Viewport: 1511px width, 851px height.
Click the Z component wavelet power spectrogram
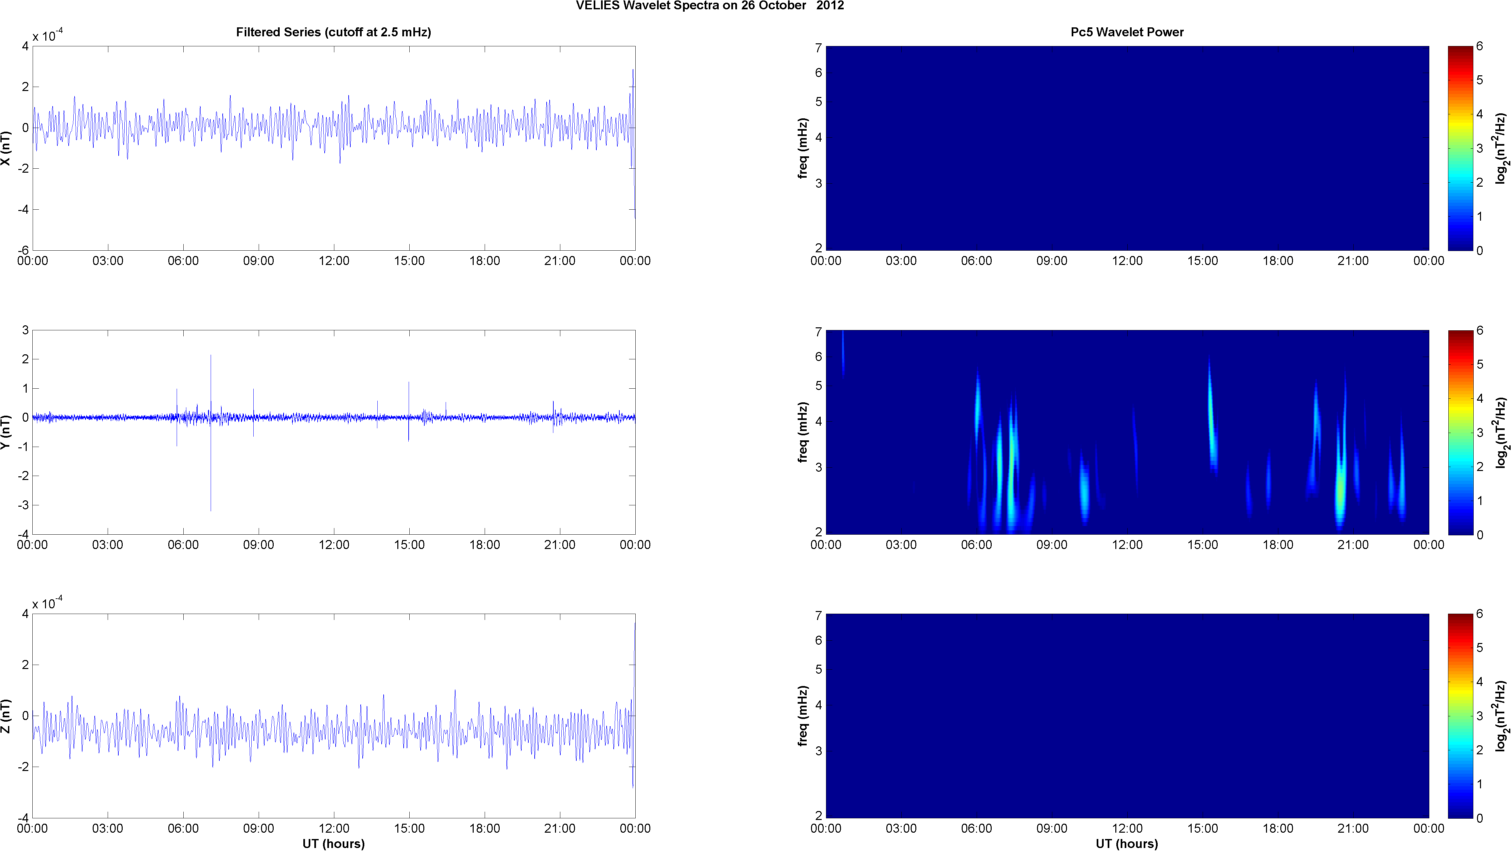[x=1127, y=716]
